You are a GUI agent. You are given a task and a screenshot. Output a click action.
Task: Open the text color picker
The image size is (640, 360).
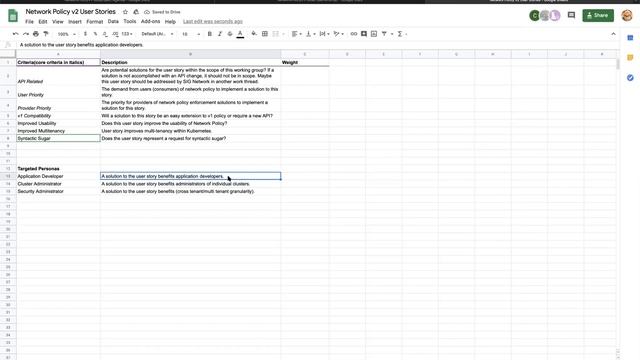point(240,34)
